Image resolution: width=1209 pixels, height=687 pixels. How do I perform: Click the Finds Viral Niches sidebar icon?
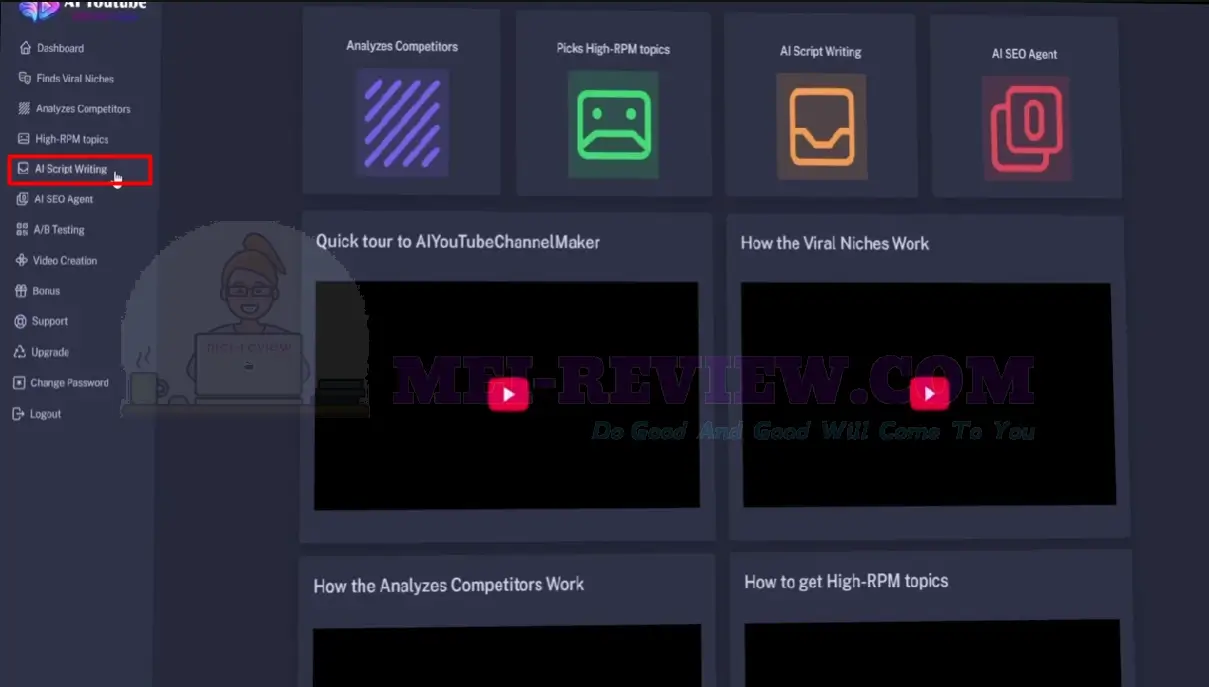pyautogui.click(x=25, y=78)
